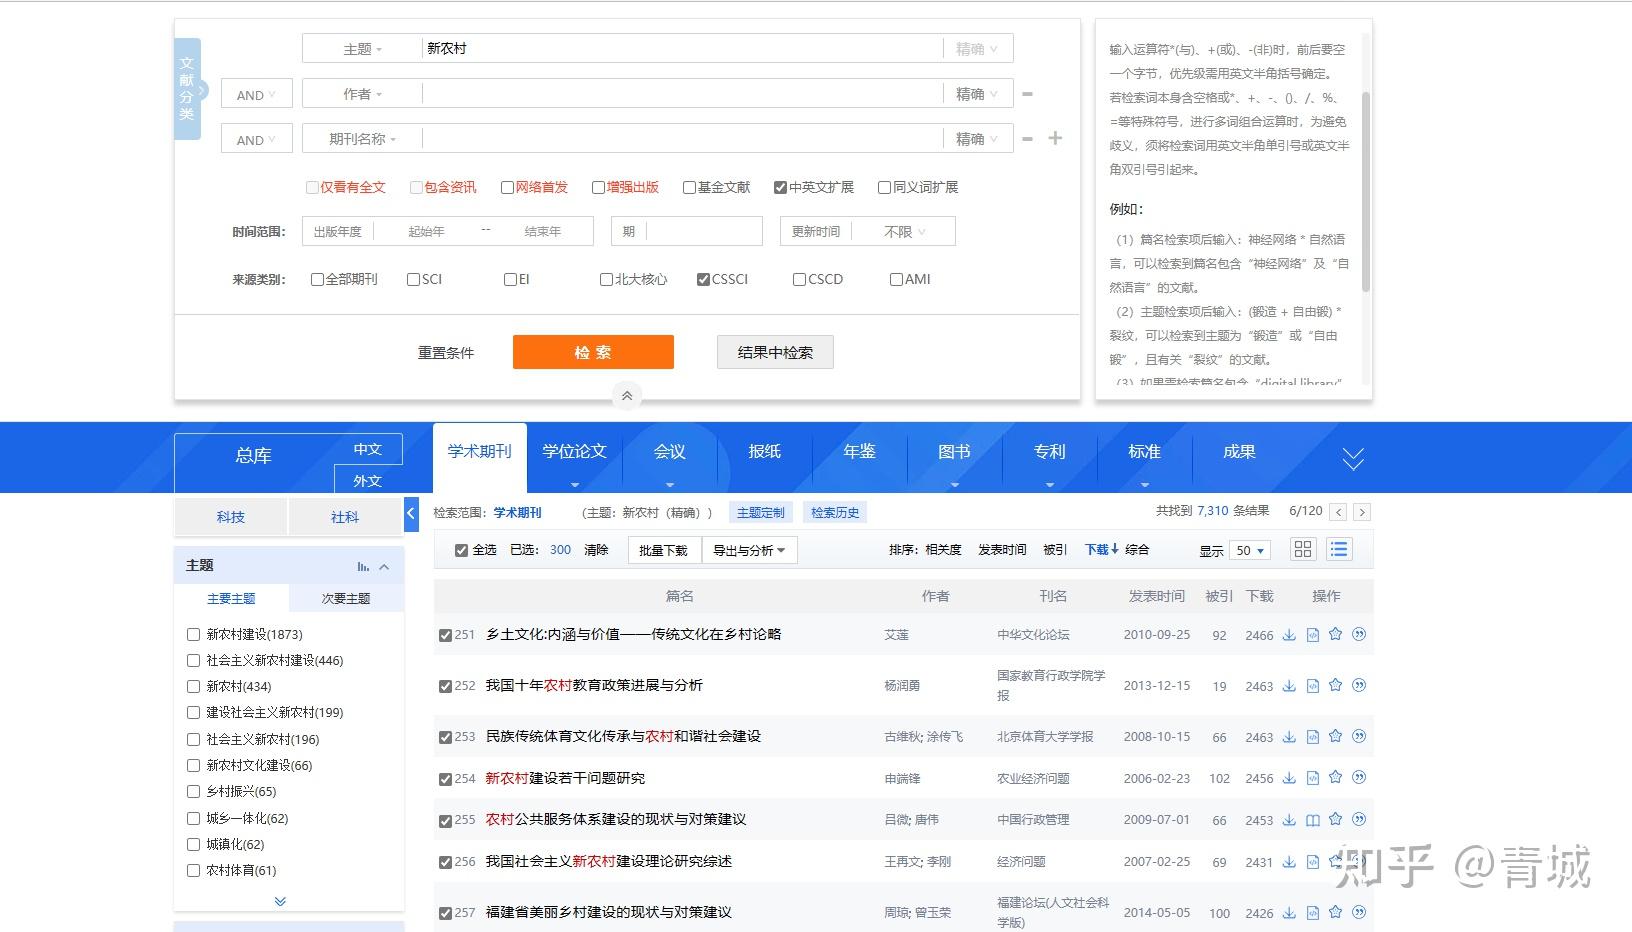Change first AND operator dropdown
This screenshot has height=932, width=1632.
[x=257, y=94]
